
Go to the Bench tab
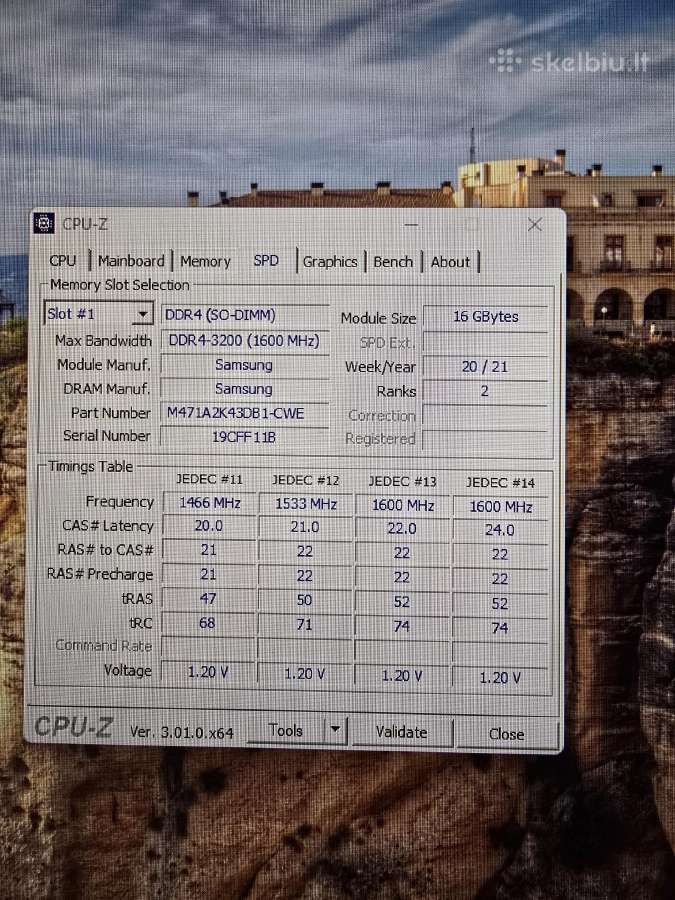click(393, 262)
